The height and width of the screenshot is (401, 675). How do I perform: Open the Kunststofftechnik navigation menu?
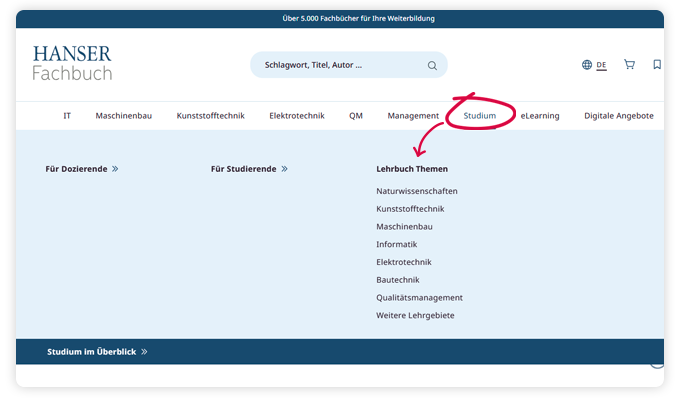[210, 116]
